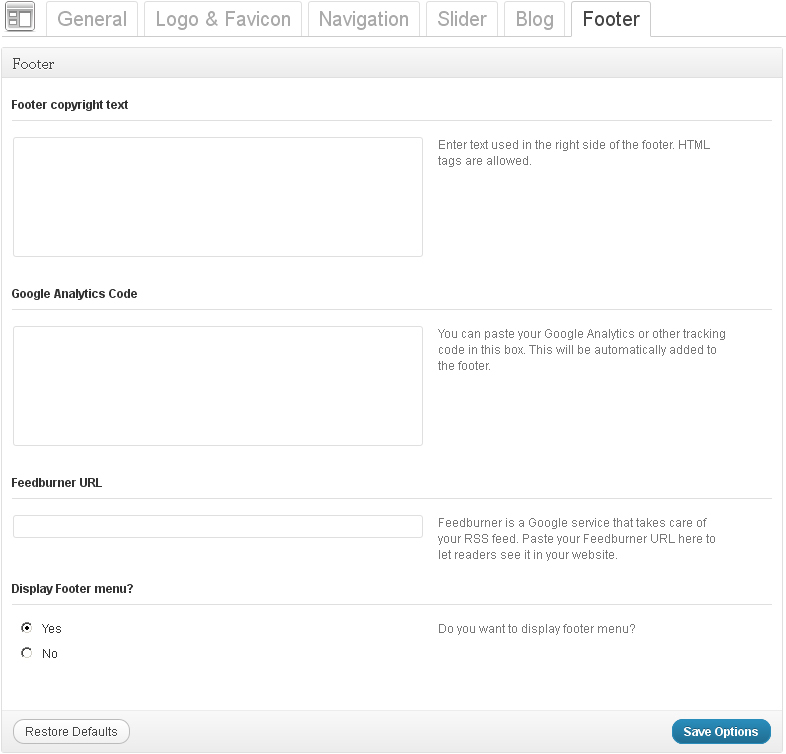
Task: Switch to the General tab
Action: pyautogui.click(x=92, y=19)
